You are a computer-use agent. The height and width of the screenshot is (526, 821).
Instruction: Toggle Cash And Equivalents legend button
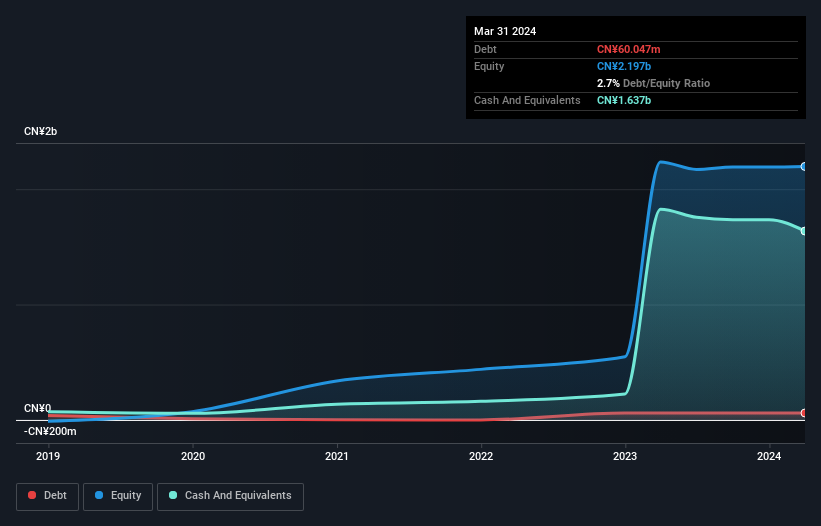(x=230, y=496)
